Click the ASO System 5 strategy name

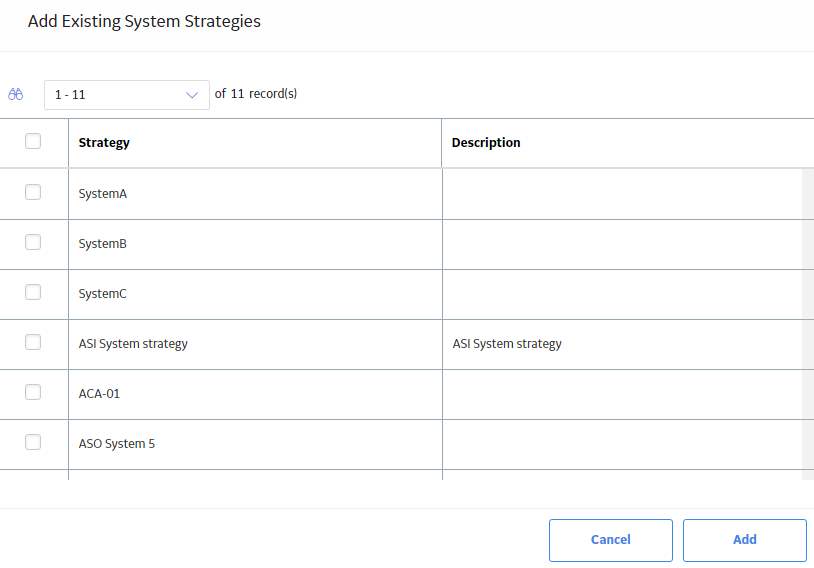click(x=117, y=444)
